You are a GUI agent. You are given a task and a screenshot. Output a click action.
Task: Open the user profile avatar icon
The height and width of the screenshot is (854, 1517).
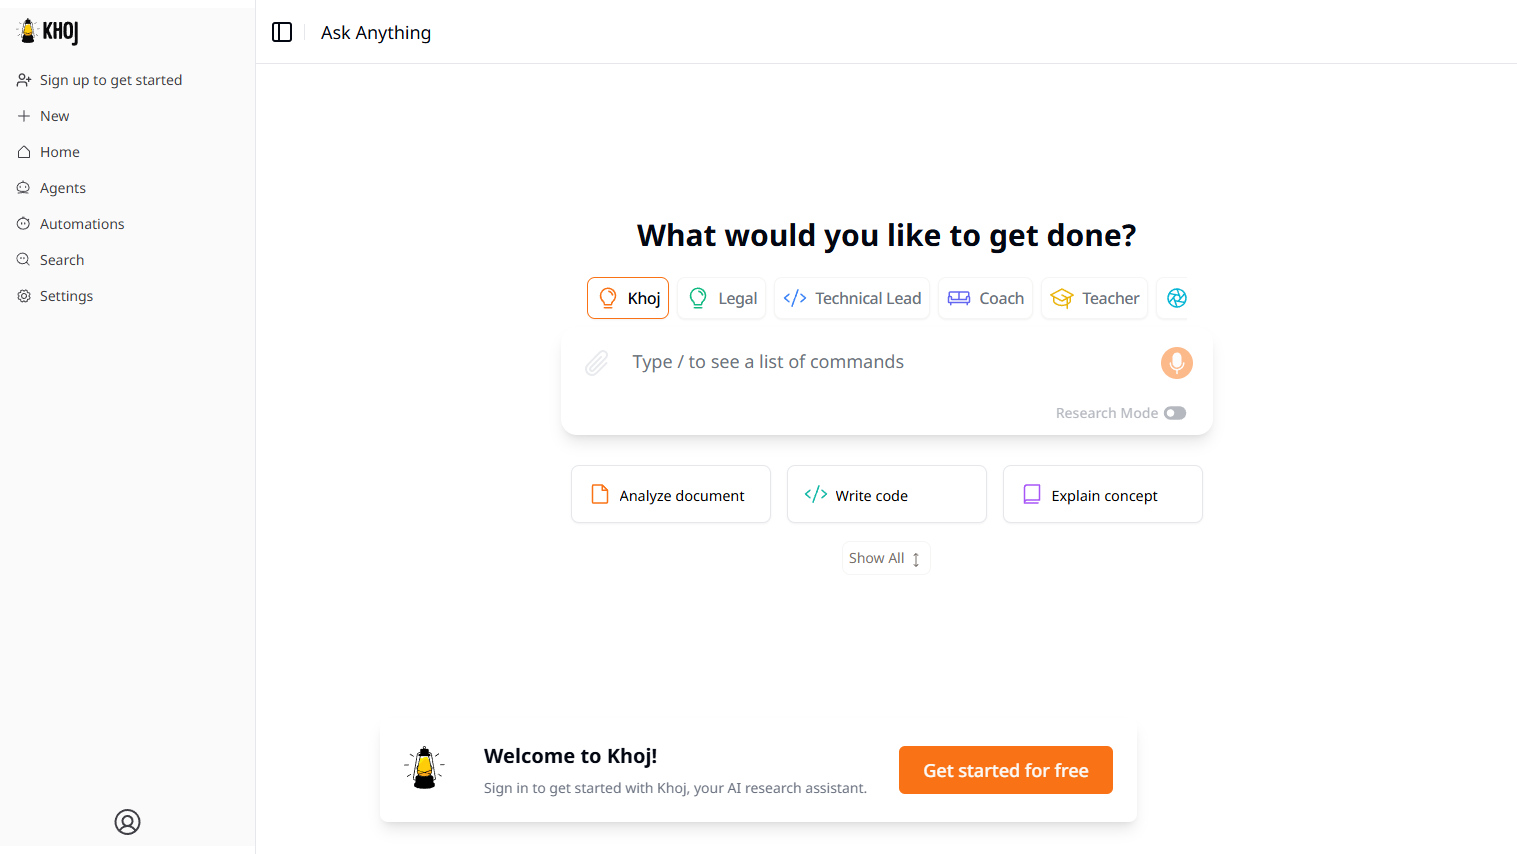point(127,822)
